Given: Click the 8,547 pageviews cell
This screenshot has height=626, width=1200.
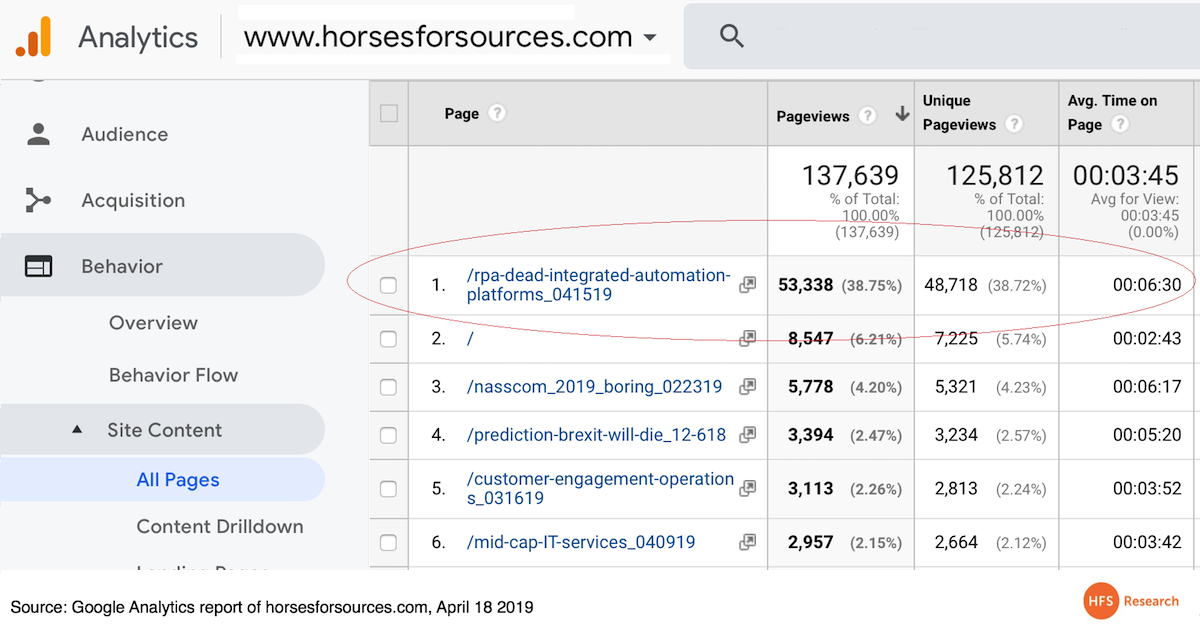Looking at the screenshot, I should point(811,339).
